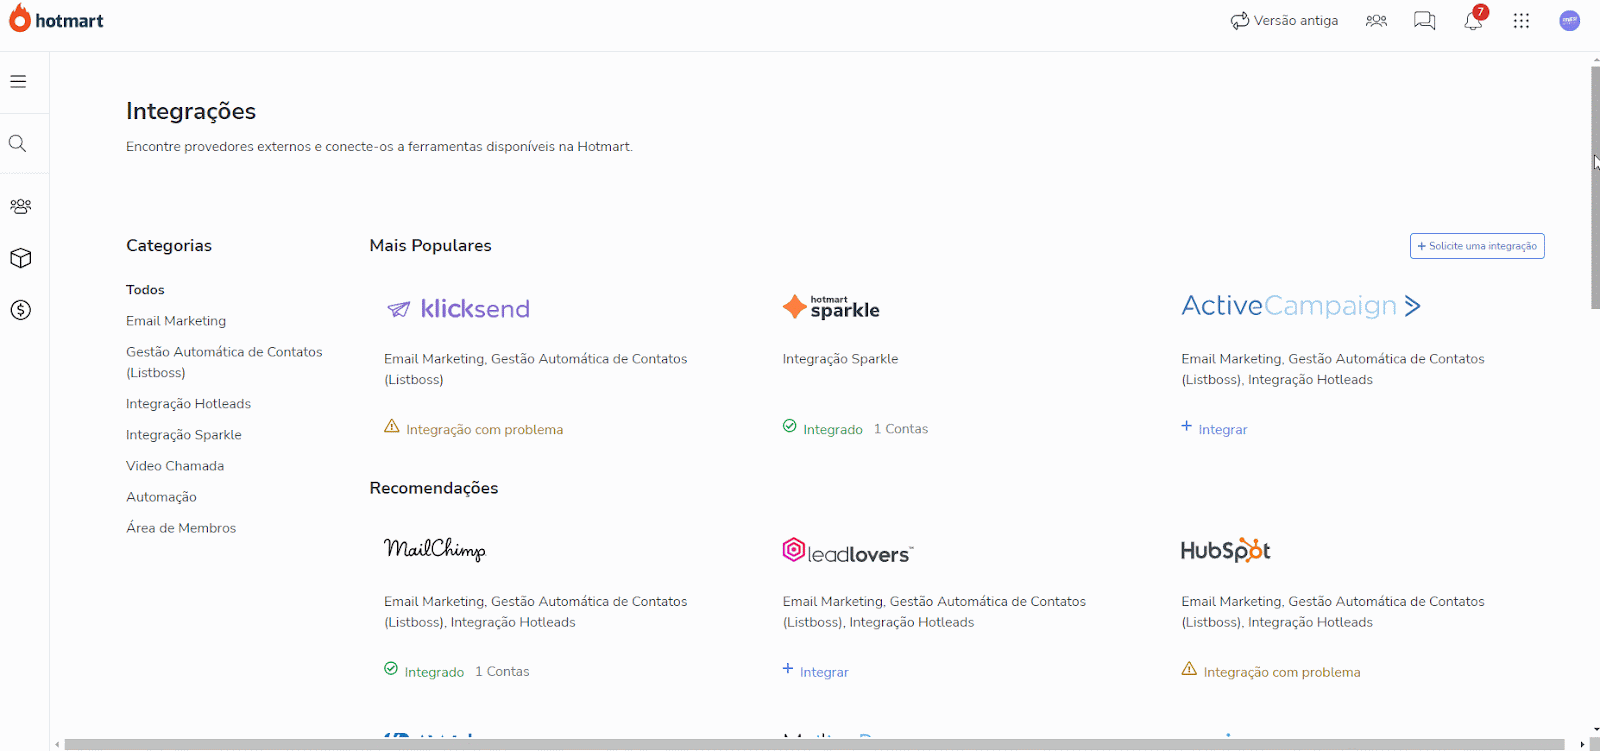
Task: Open the ActiveCampaign integration logo
Action: coord(1301,306)
